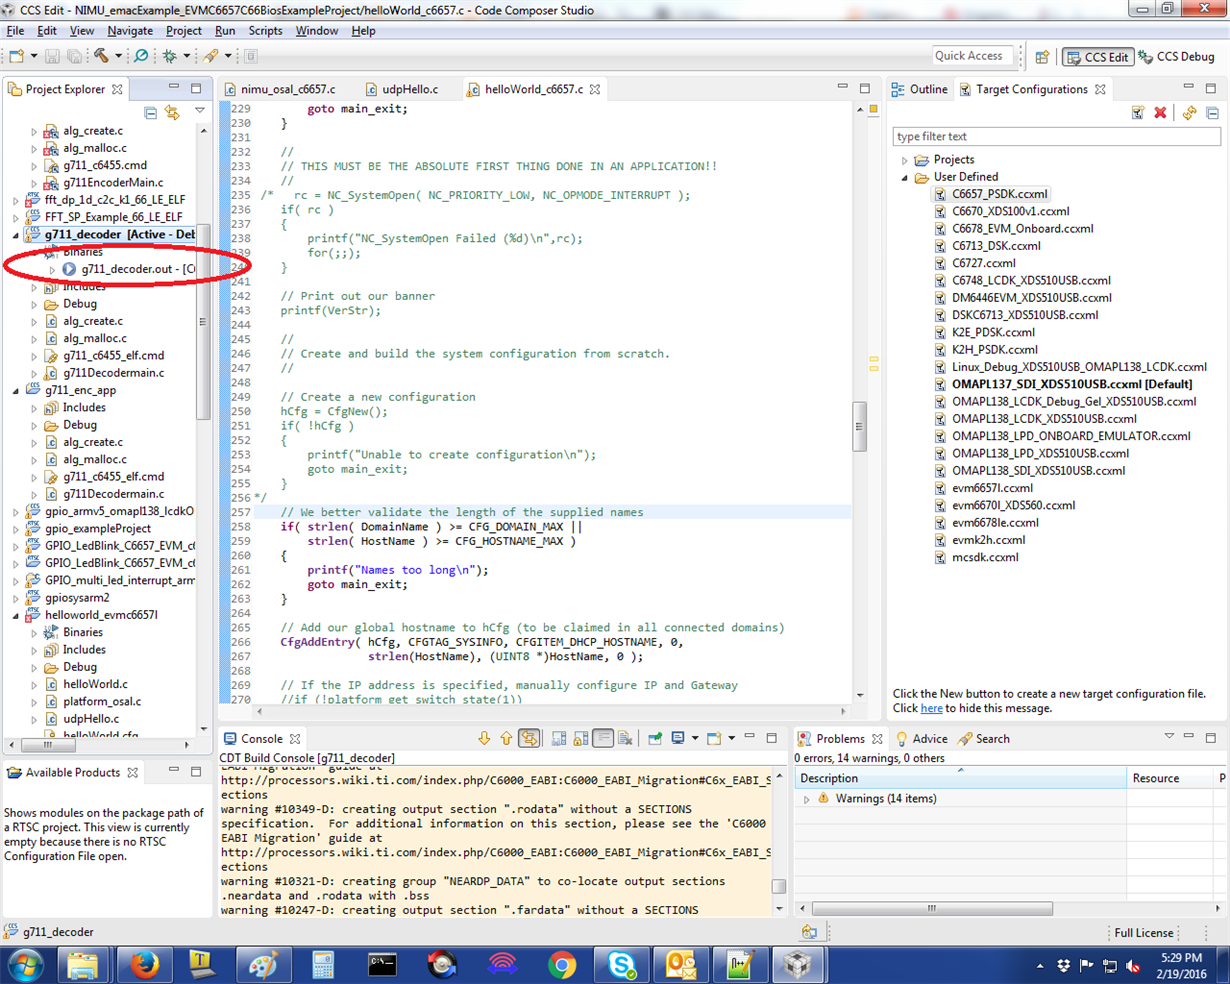
Task: Open the Build hammer dropdown arrow
Action: [118, 56]
